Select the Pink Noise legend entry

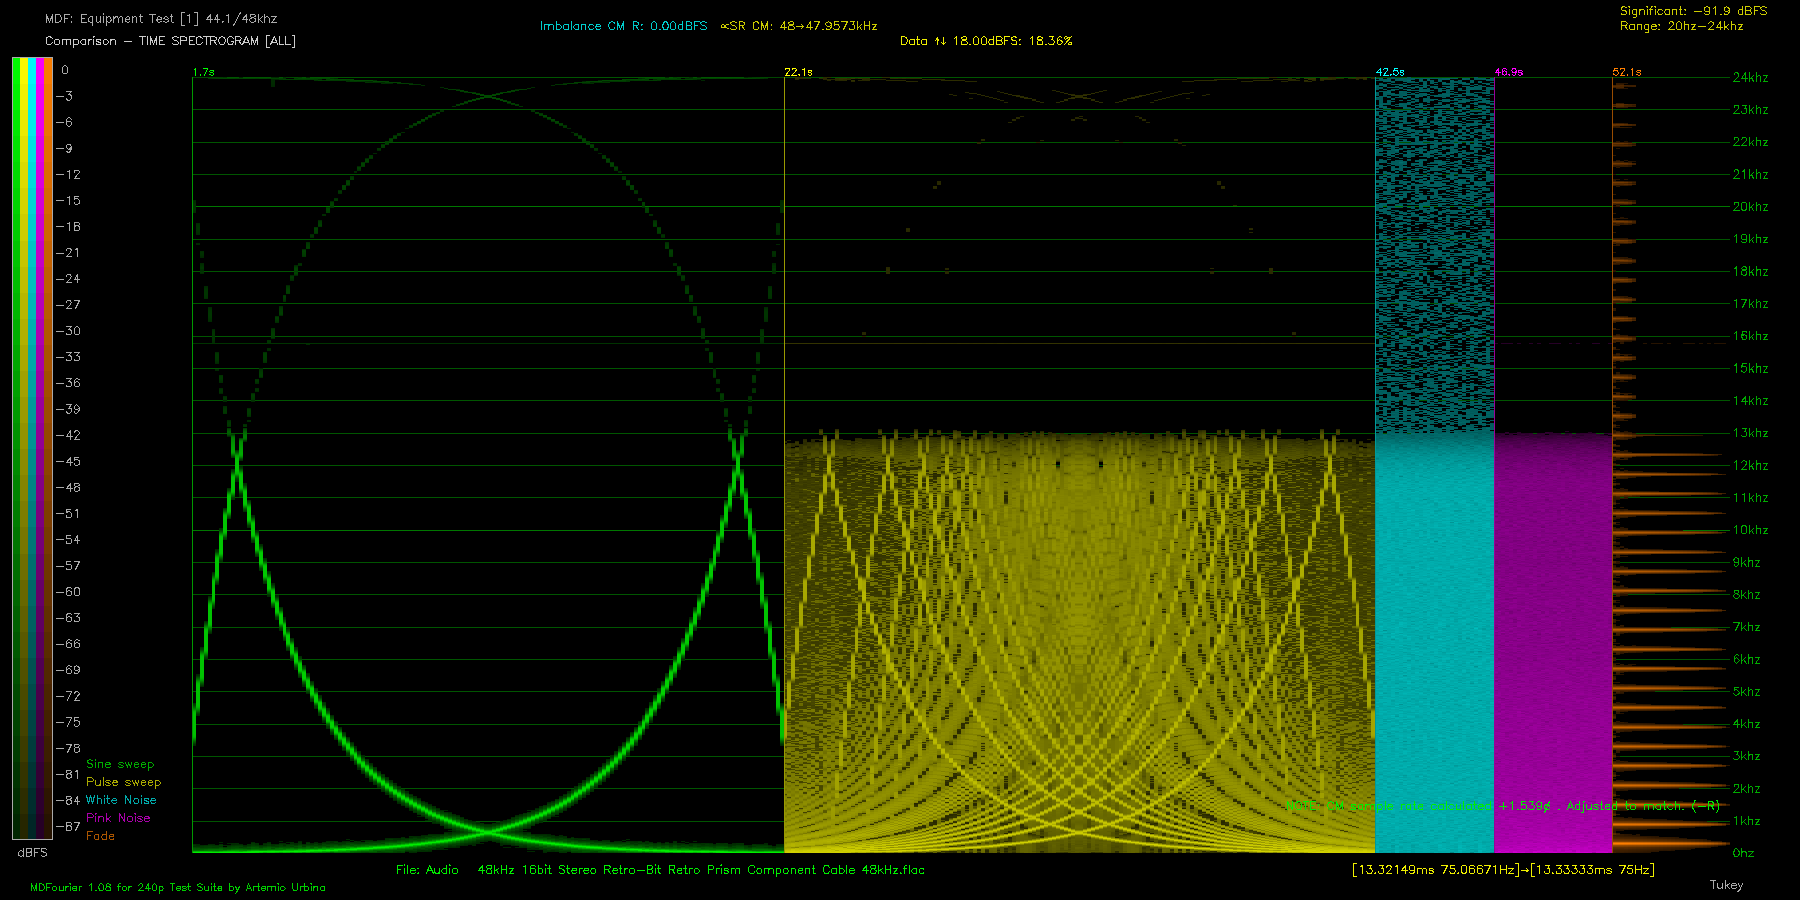[118, 818]
